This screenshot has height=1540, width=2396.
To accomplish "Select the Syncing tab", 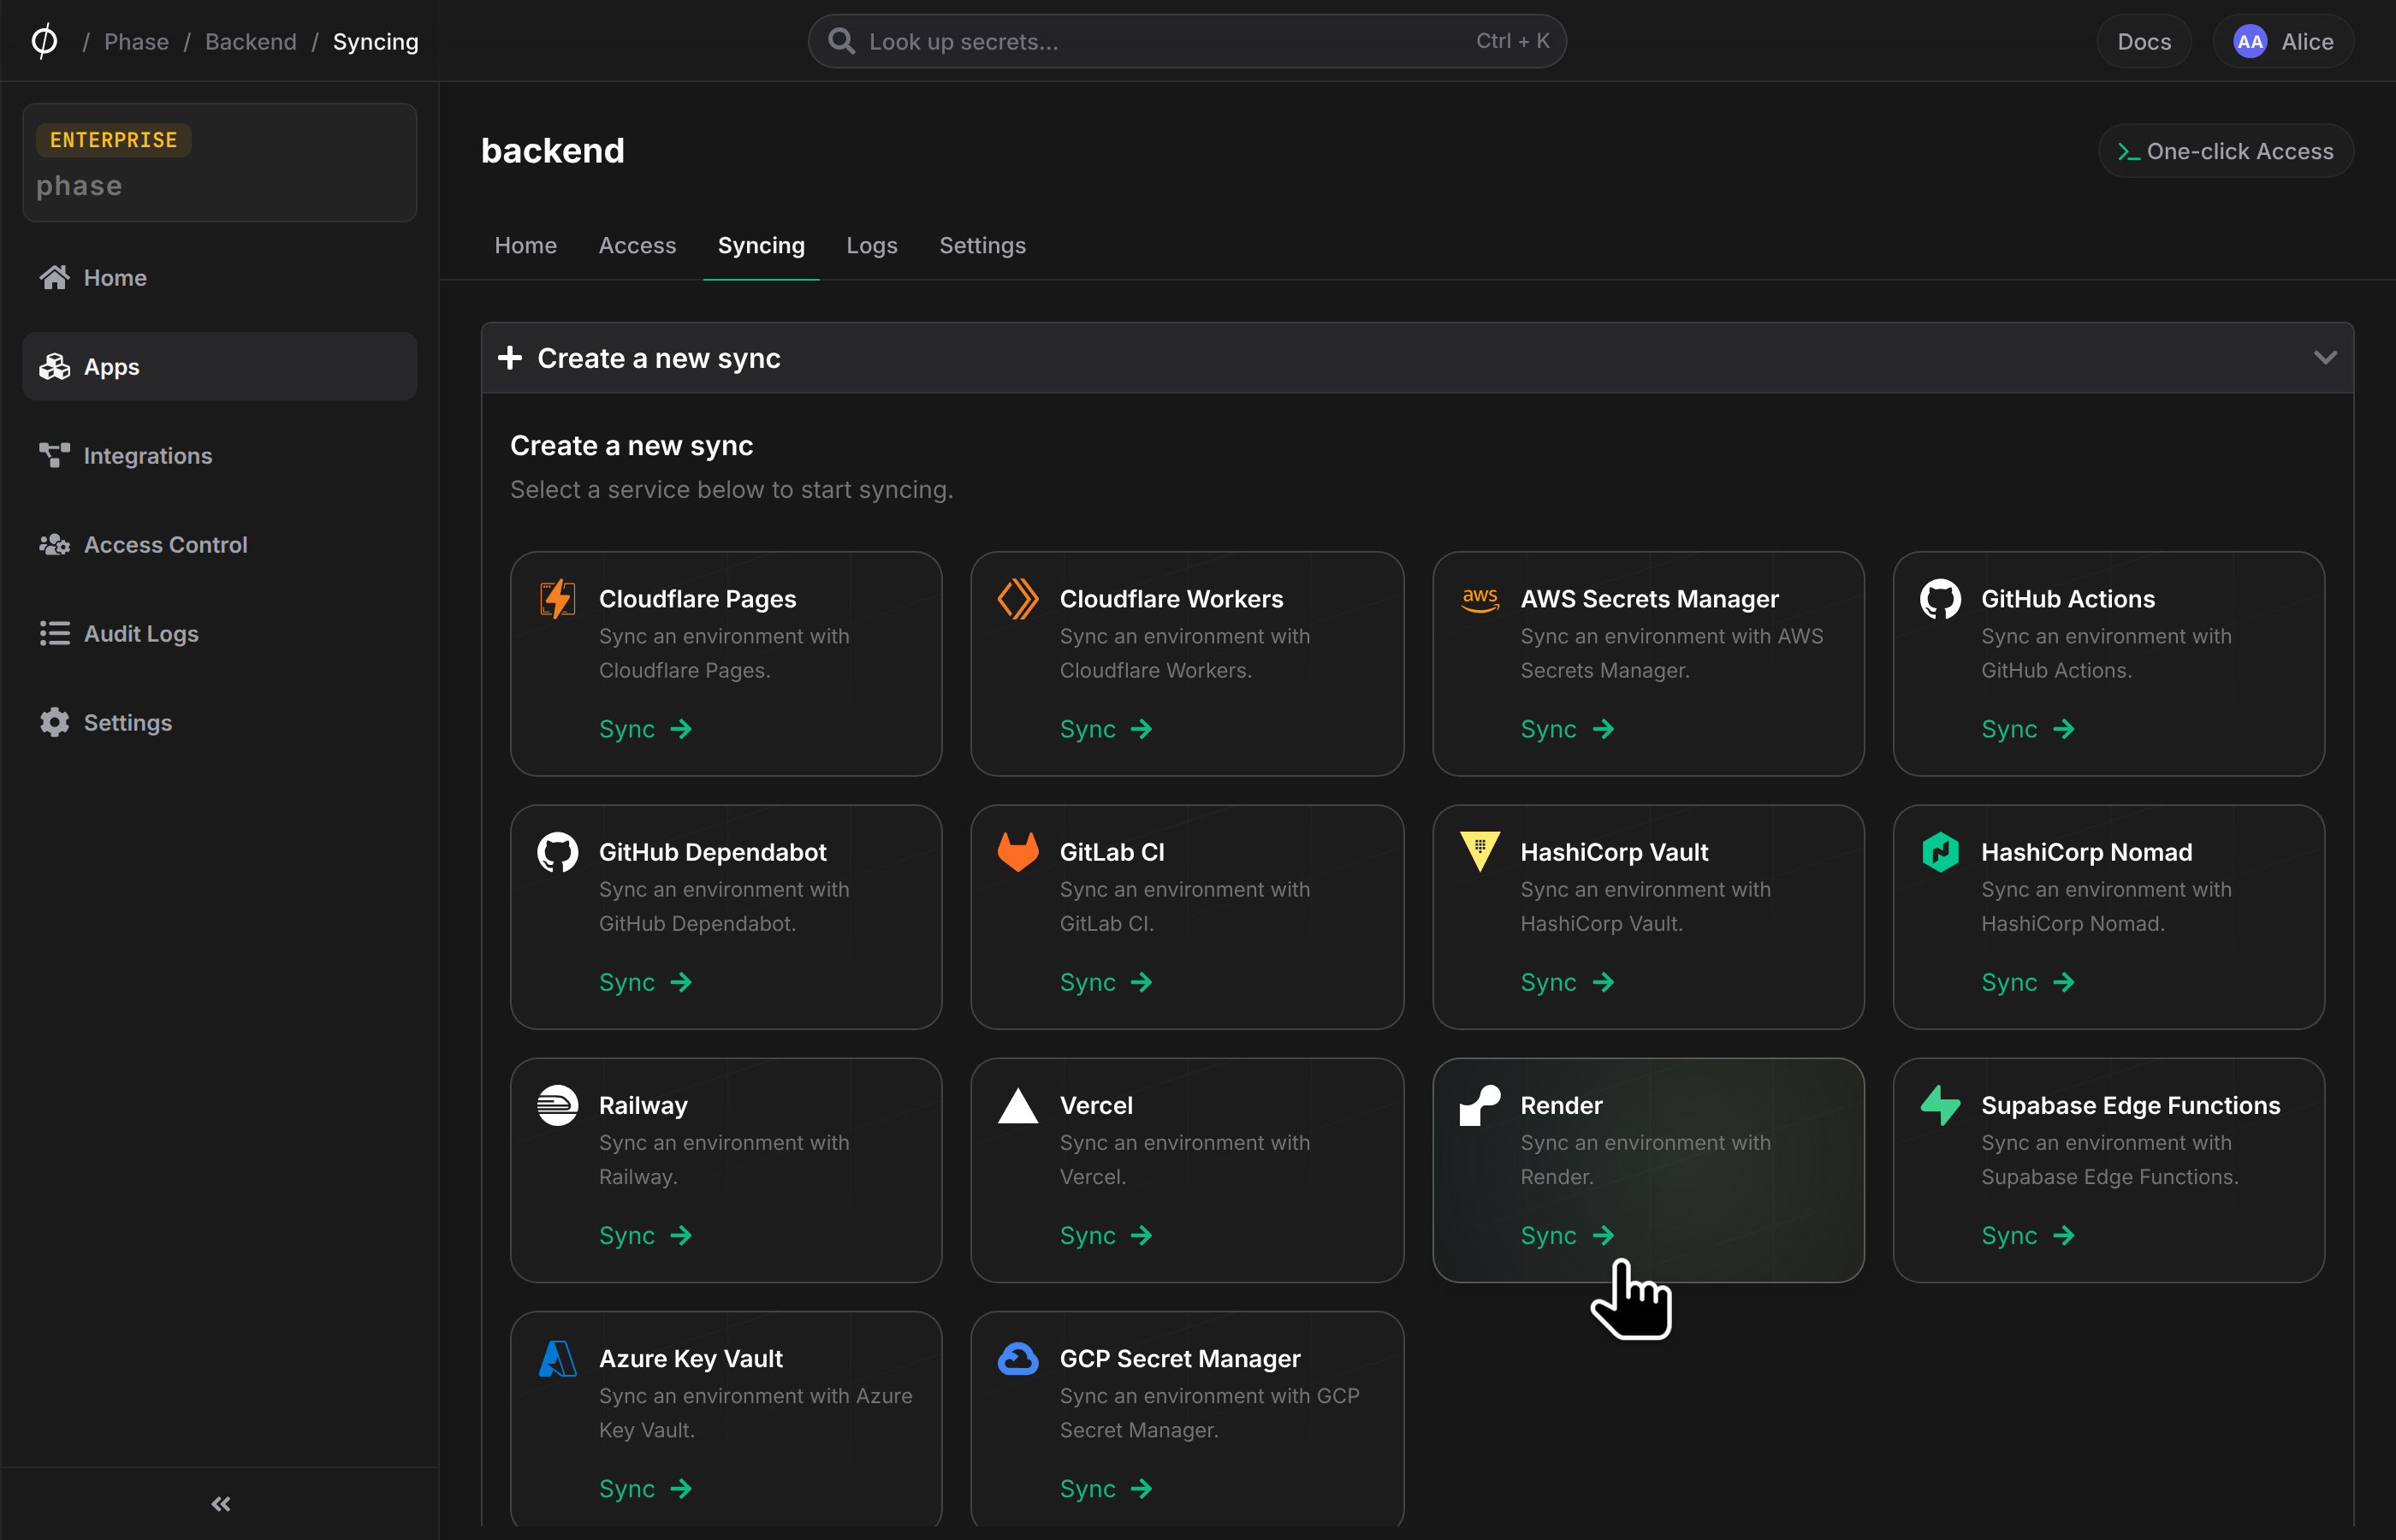I will point(761,245).
